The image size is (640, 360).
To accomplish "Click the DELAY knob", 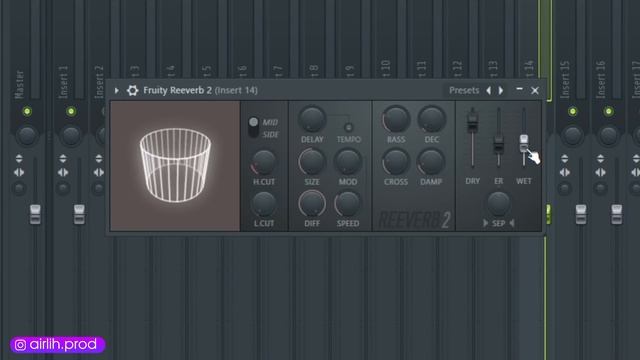I will [x=312, y=119].
